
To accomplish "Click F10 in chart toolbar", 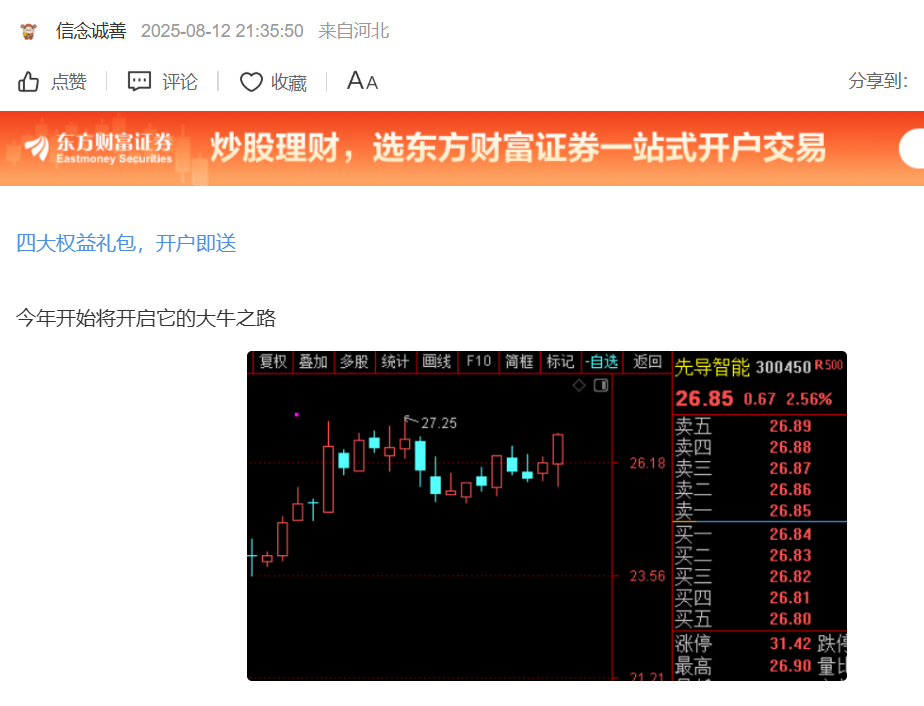I will (x=478, y=361).
